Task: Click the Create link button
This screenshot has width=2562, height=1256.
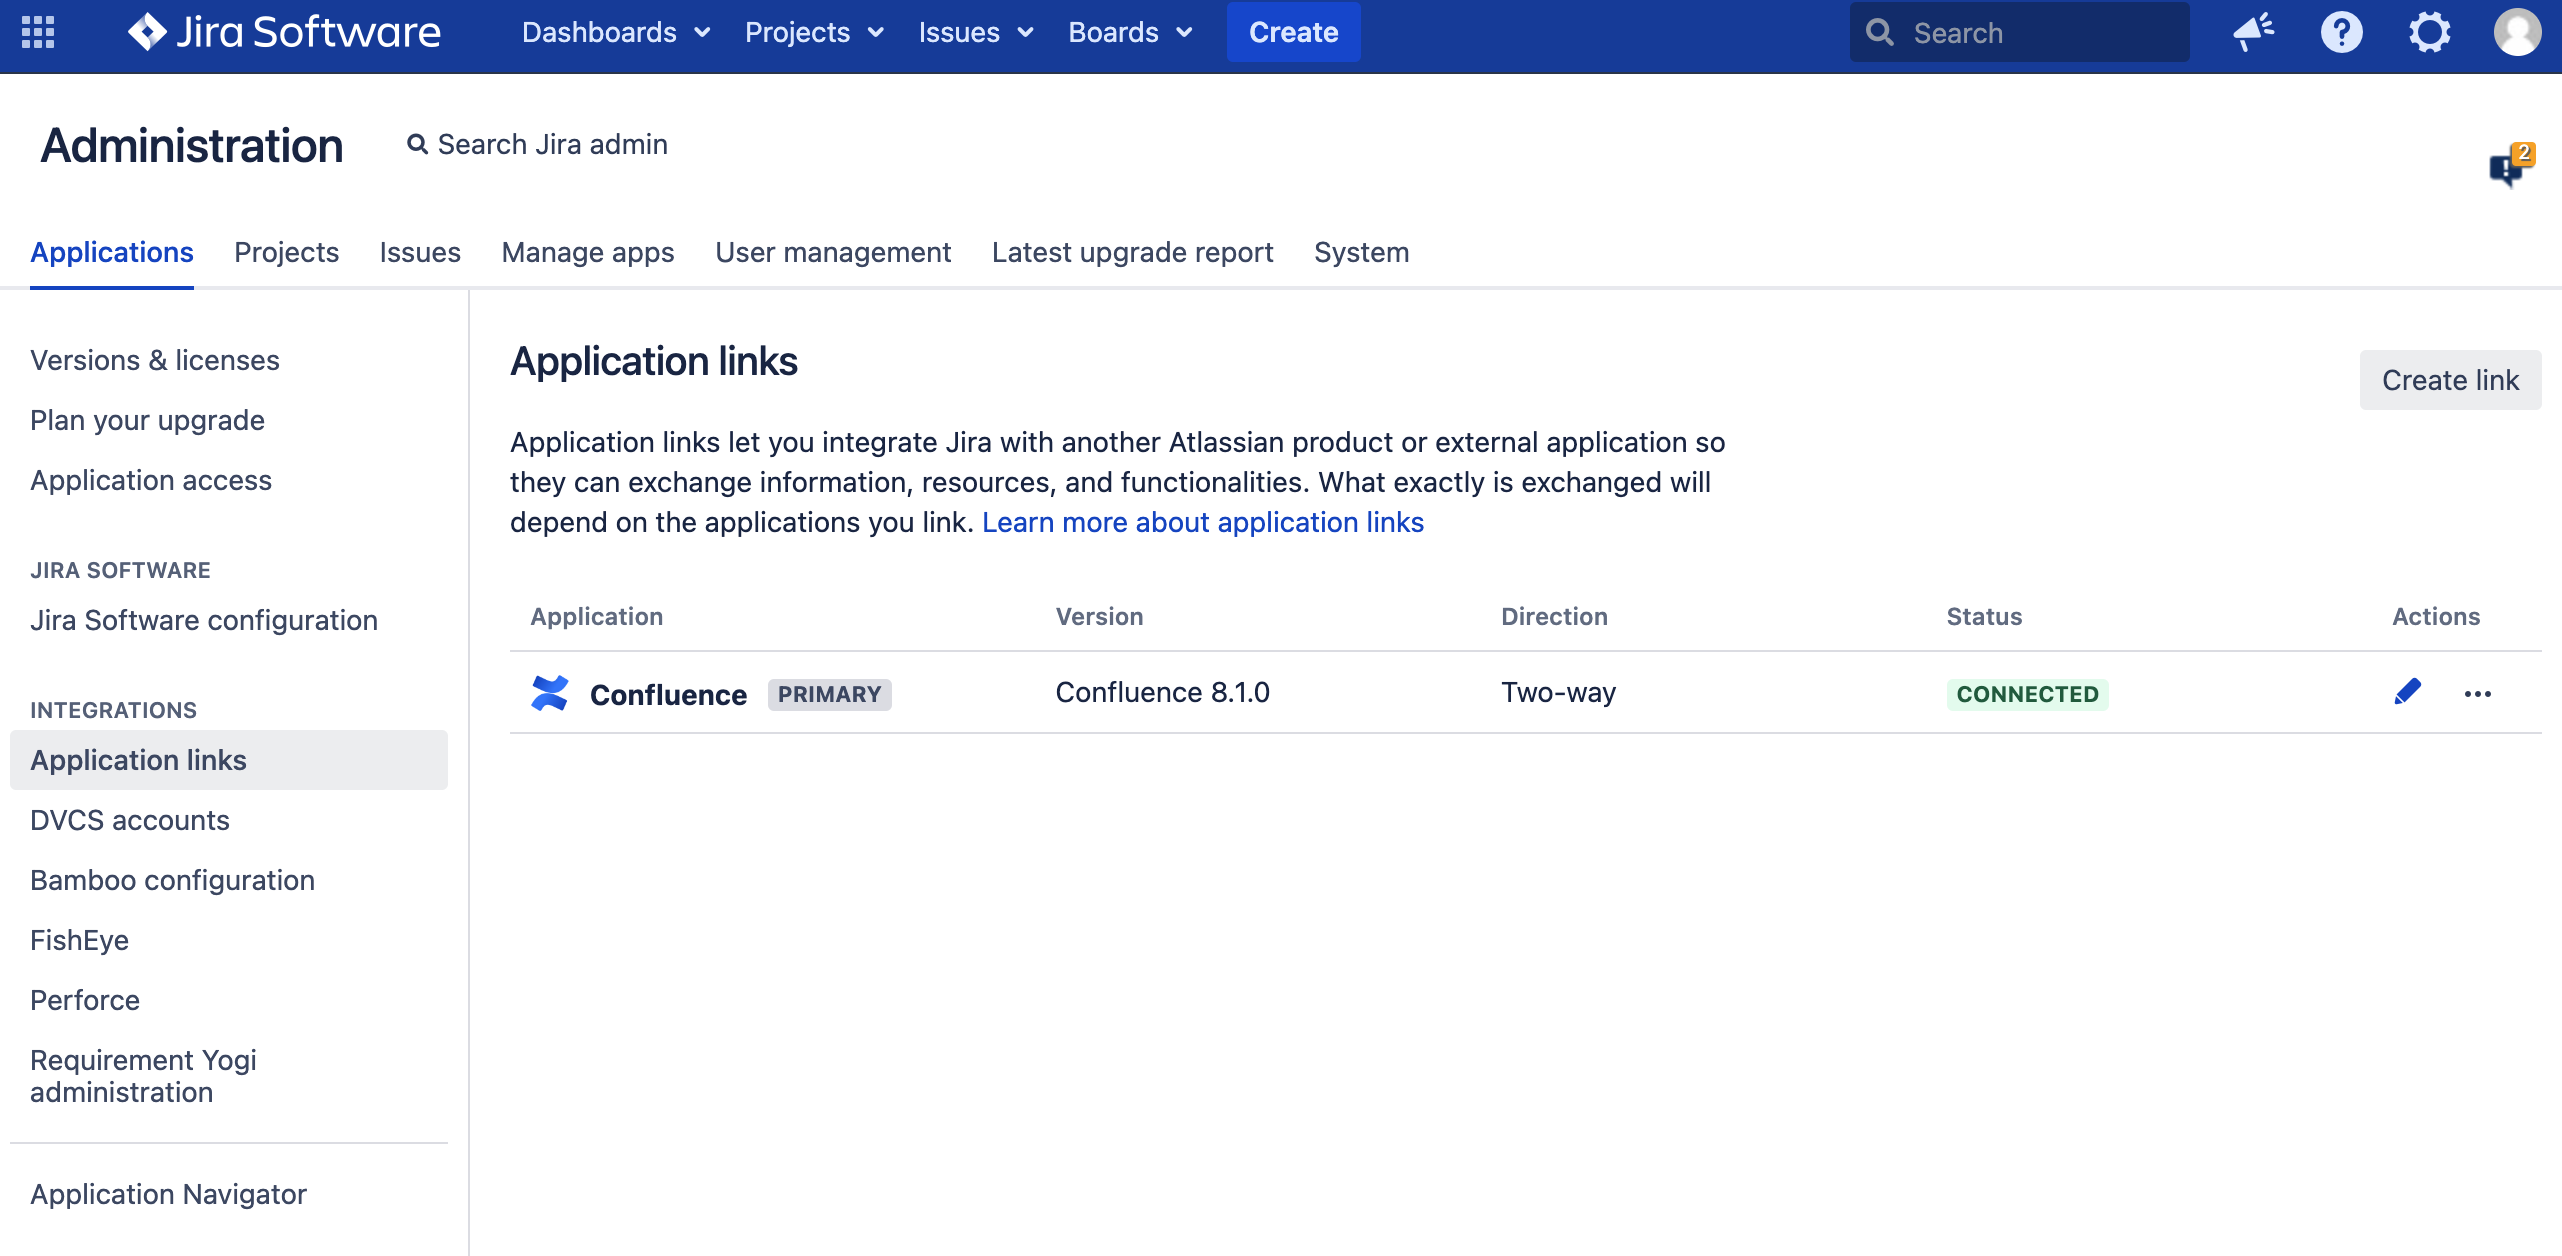Action: [x=2449, y=380]
